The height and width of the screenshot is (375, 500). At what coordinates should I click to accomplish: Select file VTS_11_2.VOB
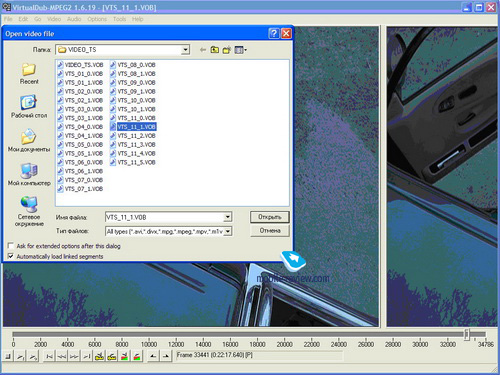point(133,136)
